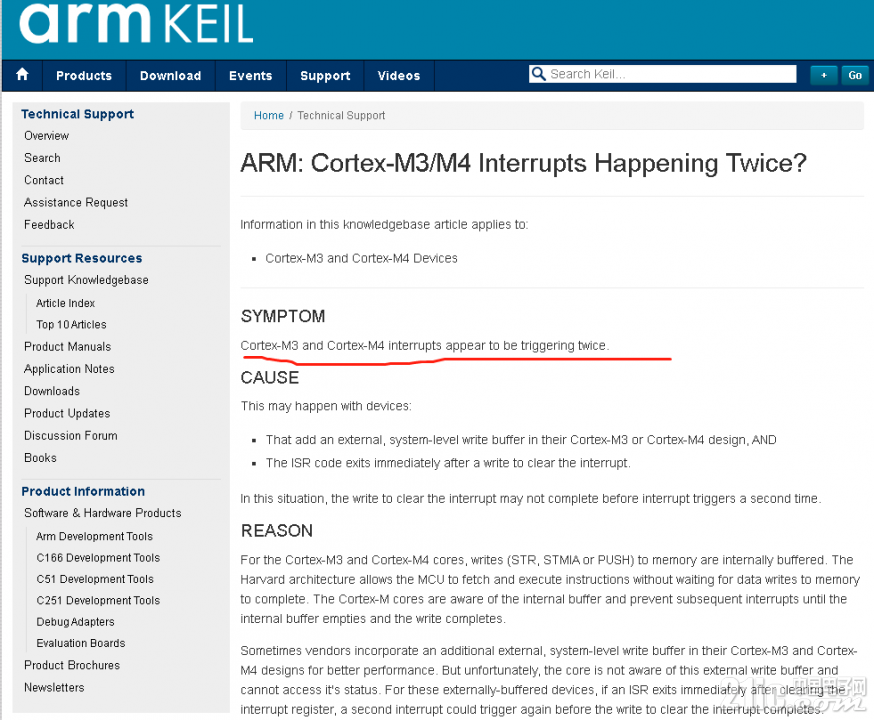Click the Search Keil input field

662,74
